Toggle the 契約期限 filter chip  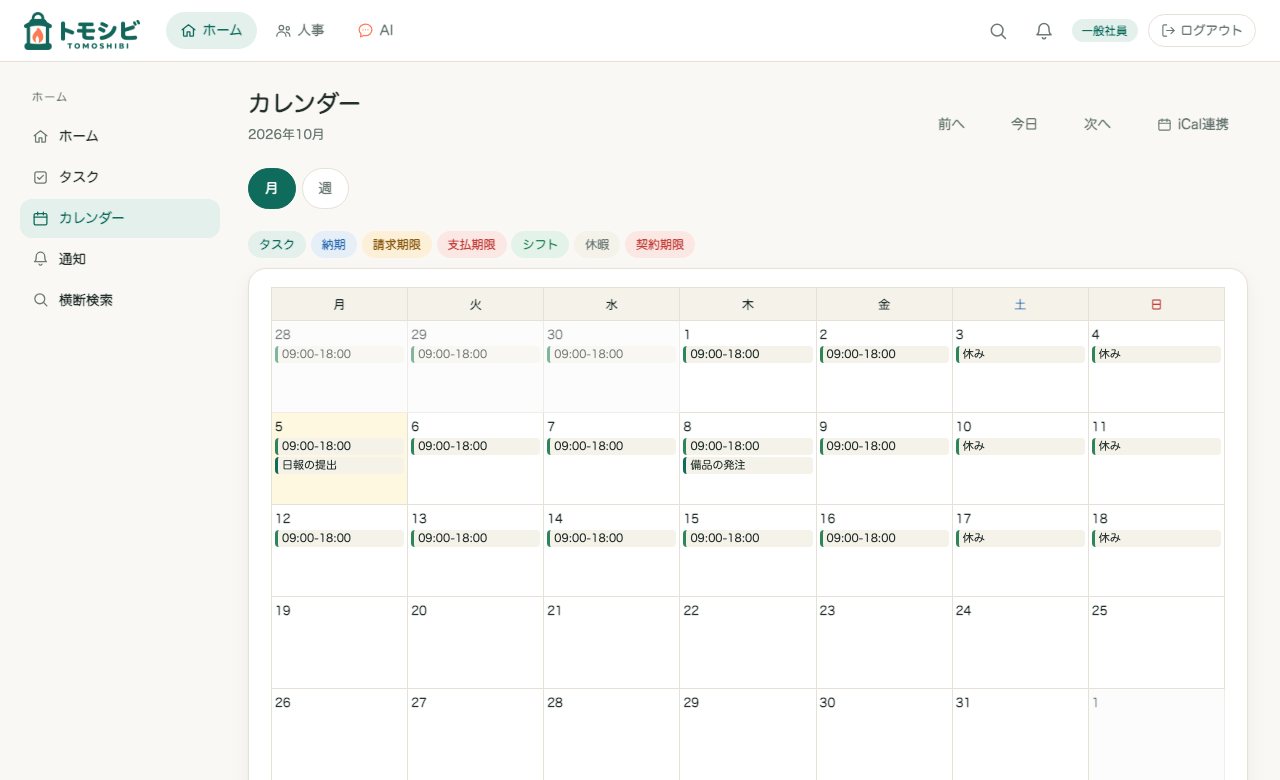click(660, 244)
